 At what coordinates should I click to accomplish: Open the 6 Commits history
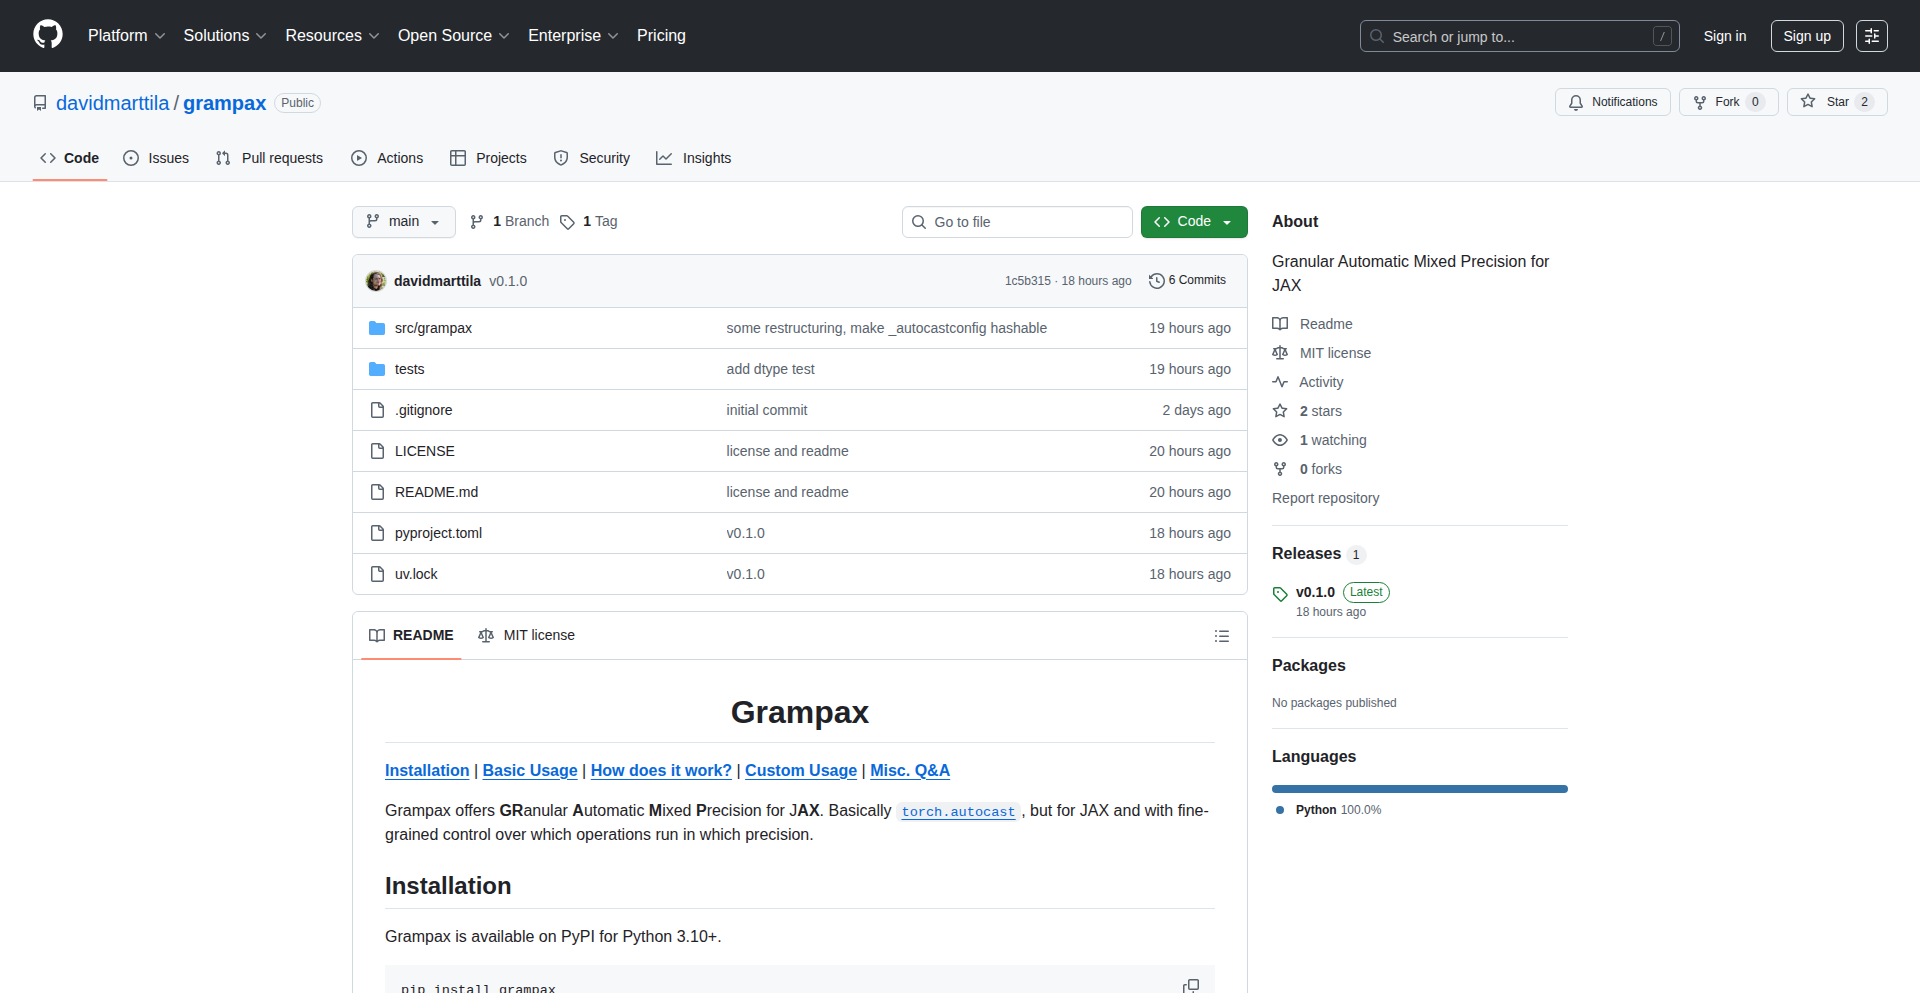click(1187, 281)
